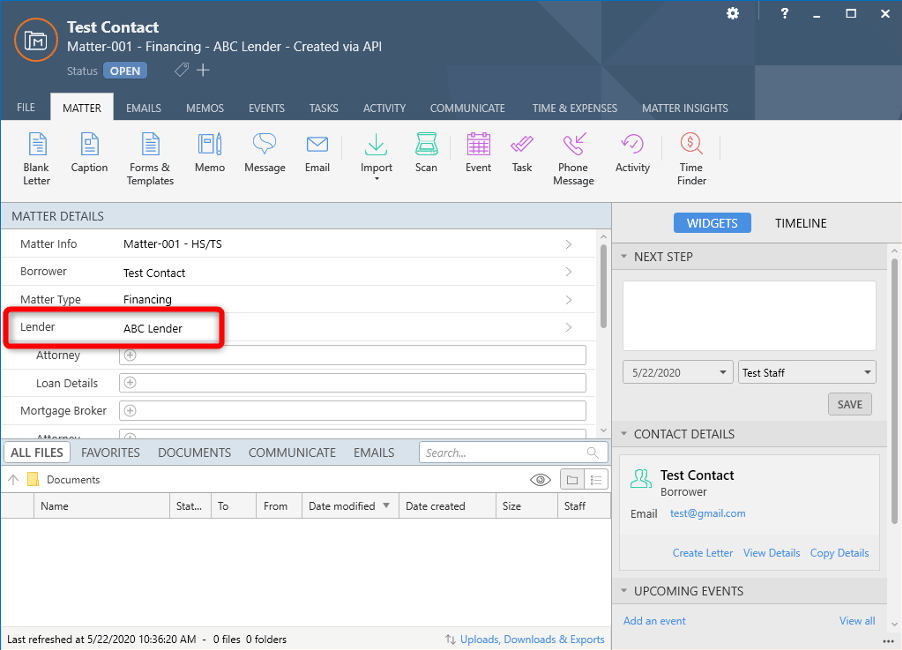Open the Import menu
This screenshot has height=650, width=902.
point(376,156)
